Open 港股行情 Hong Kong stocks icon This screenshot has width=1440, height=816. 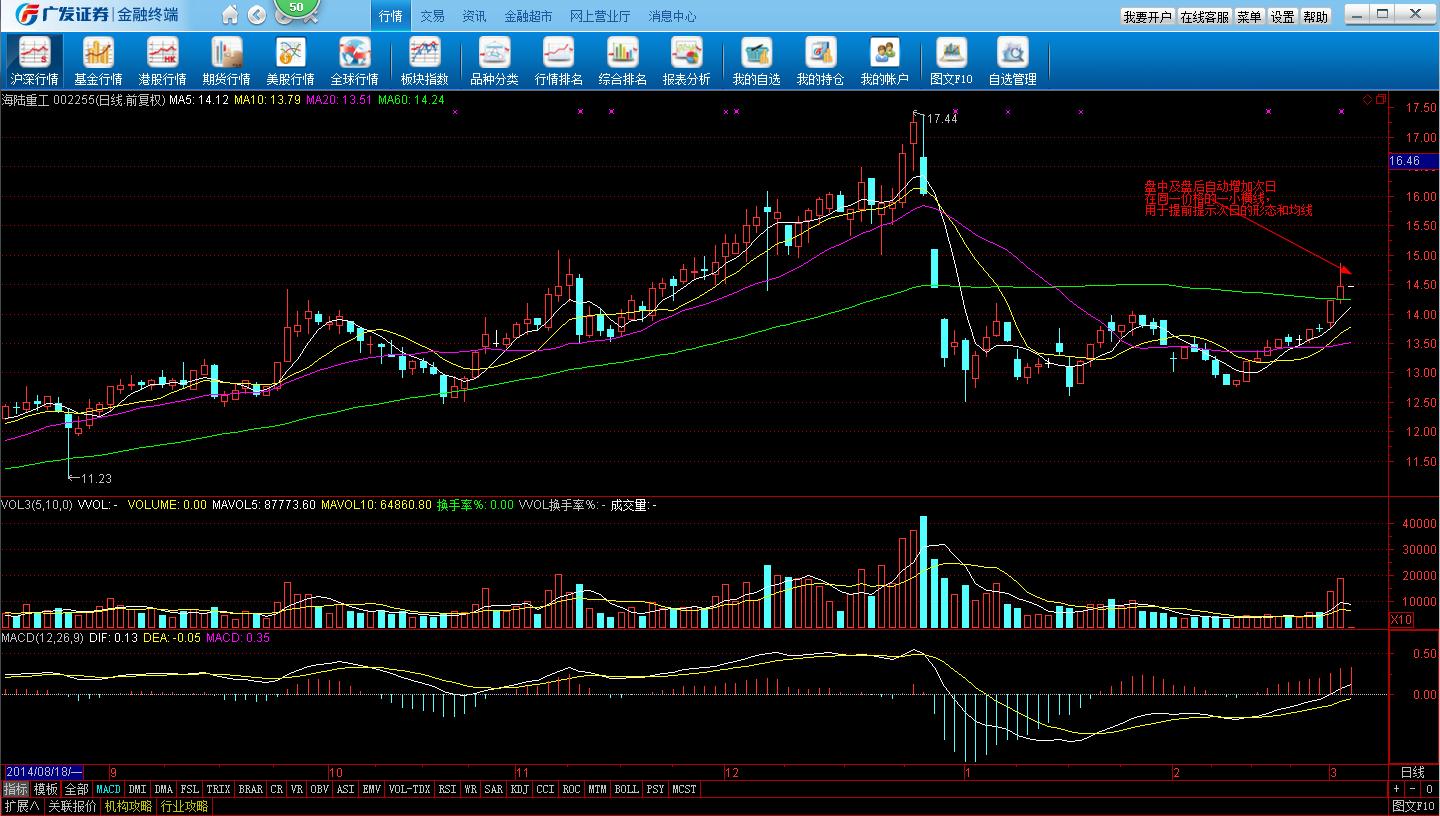[162, 61]
